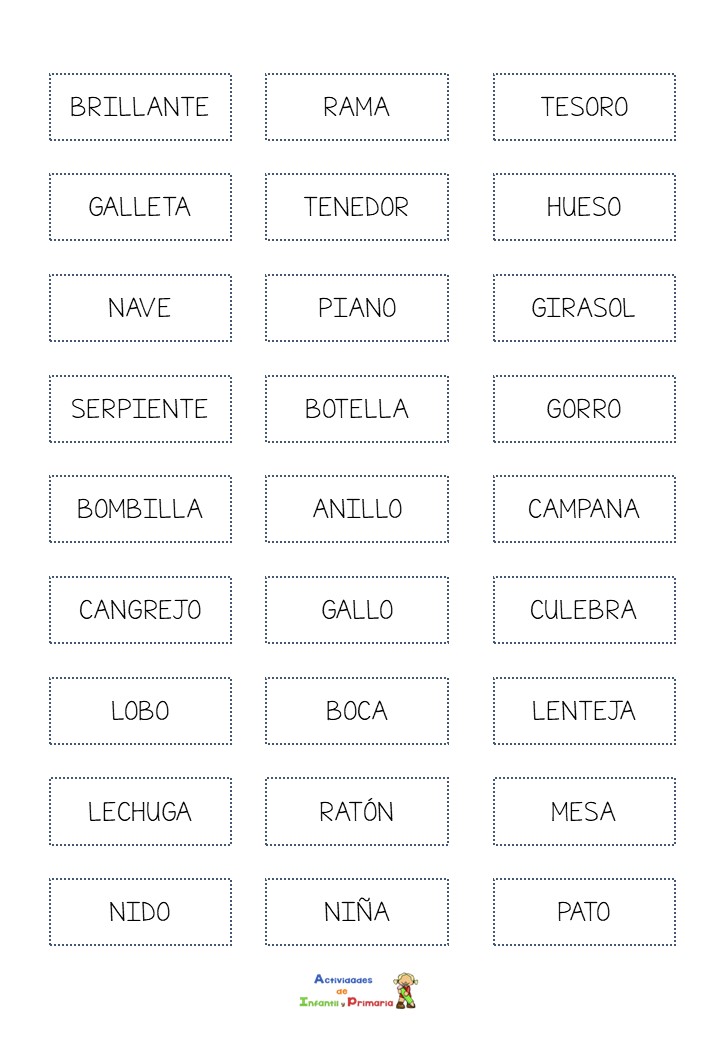Click the HUESO word card
This screenshot has width=720, height=1040.
pos(584,207)
